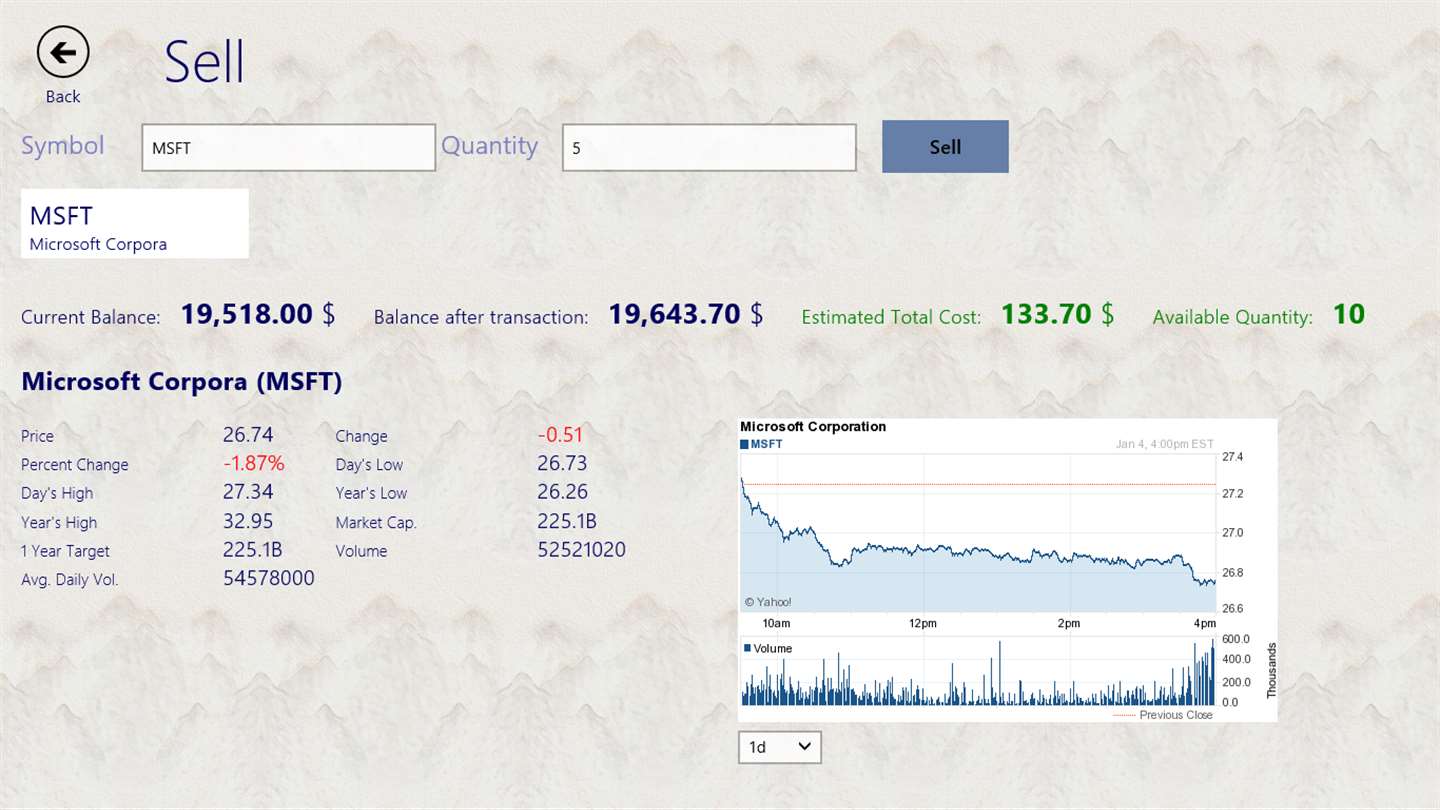This screenshot has height=810, width=1440.
Task: Click the Microsoft Corpora (MSFT) heading
Action: pos(182,381)
